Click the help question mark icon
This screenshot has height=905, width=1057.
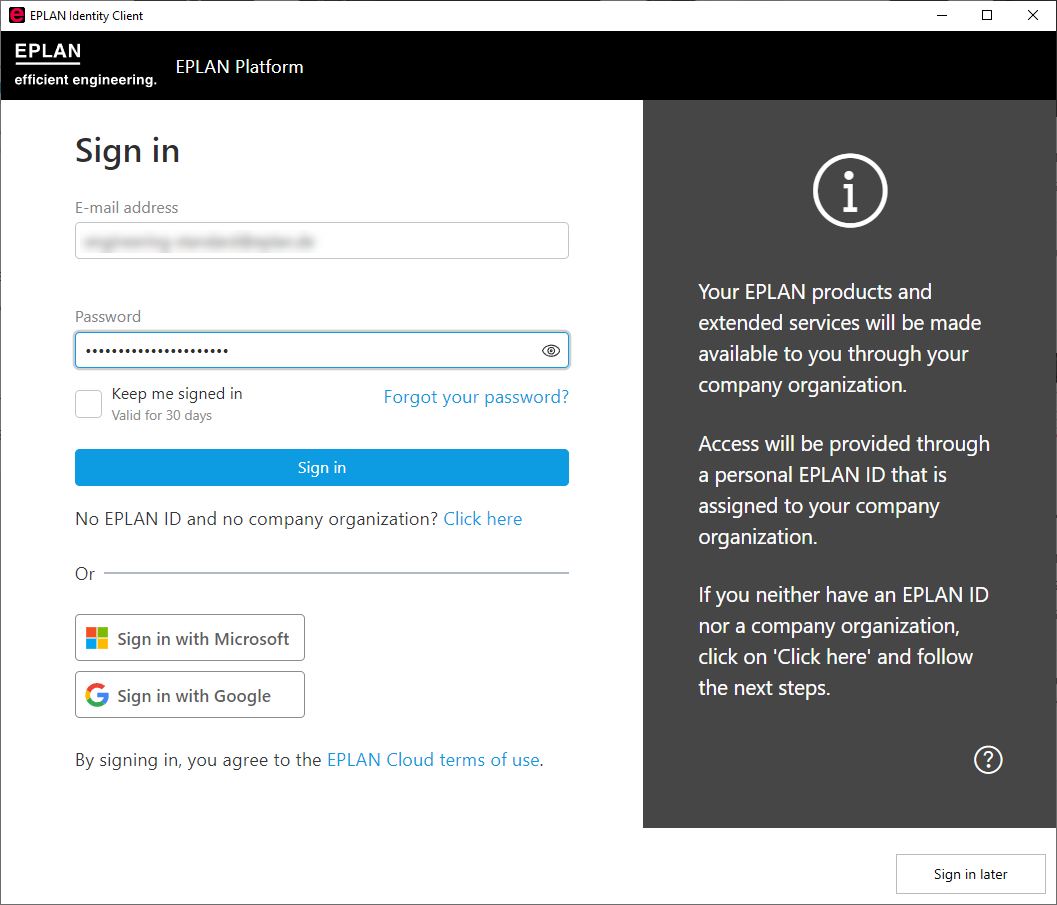point(987,760)
